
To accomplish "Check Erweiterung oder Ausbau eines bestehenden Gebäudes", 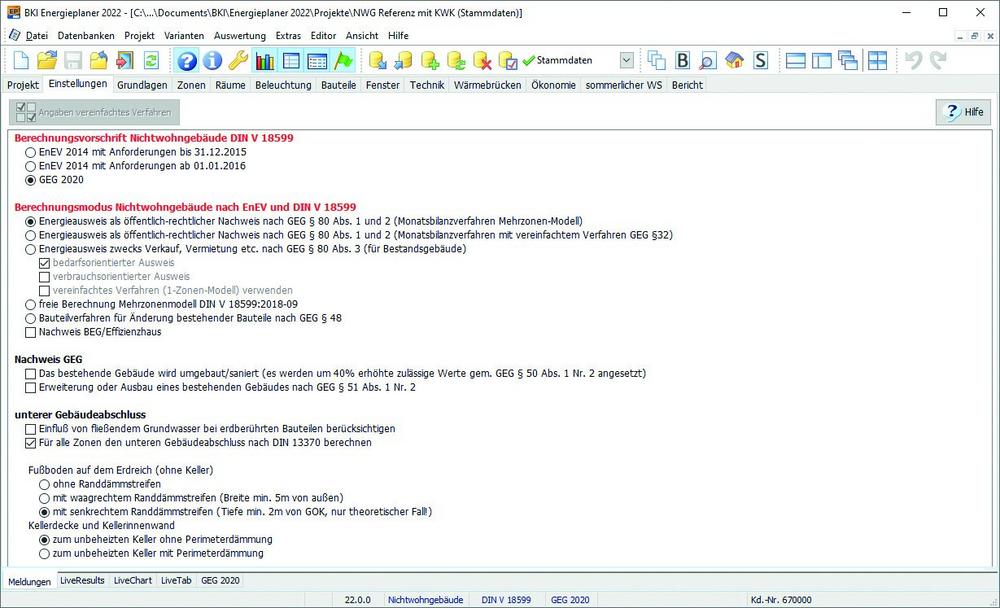I will [31, 388].
